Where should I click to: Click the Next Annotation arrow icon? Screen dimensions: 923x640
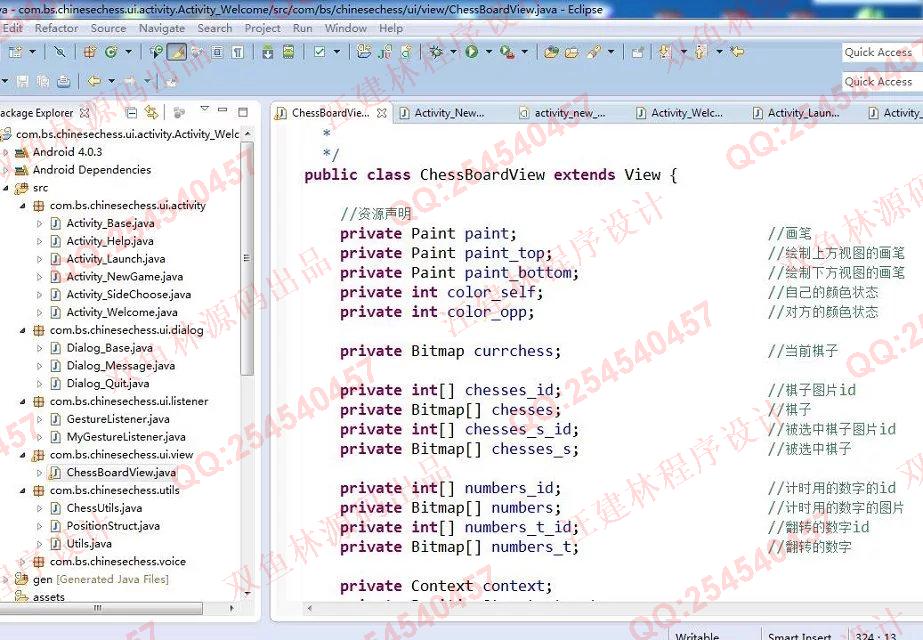point(666,52)
